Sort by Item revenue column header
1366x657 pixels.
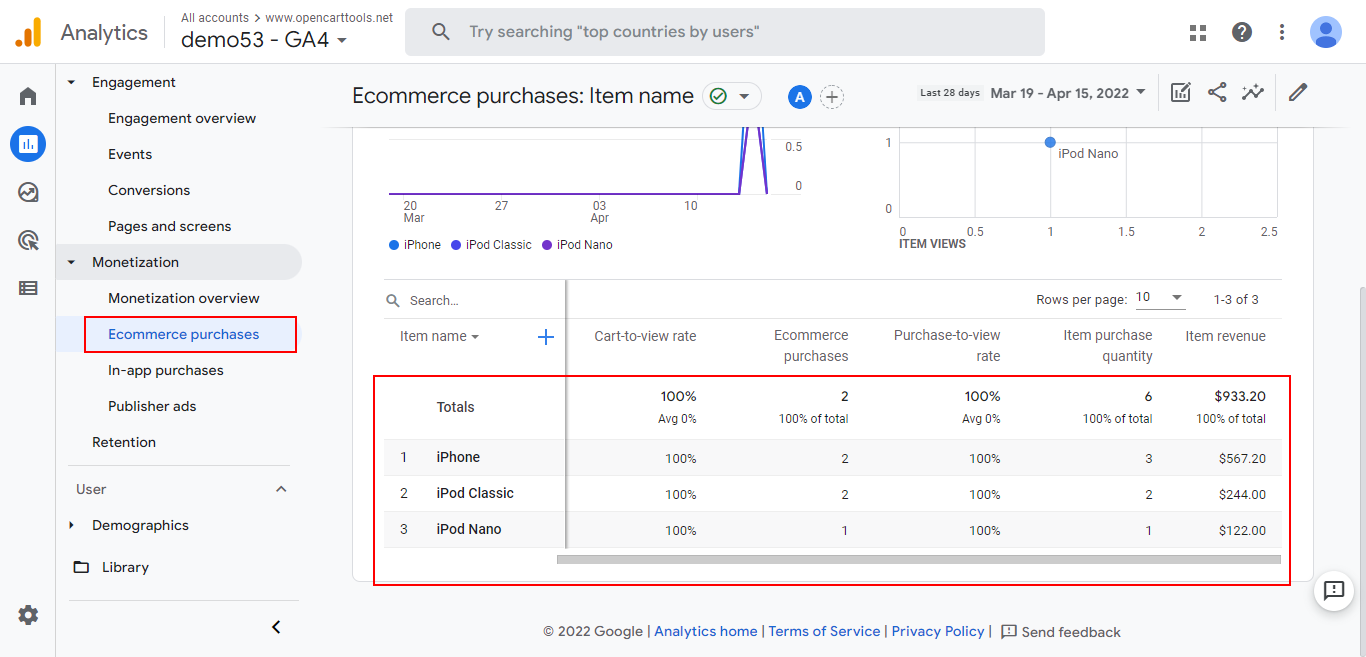pyautogui.click(x=1225, y=336)
